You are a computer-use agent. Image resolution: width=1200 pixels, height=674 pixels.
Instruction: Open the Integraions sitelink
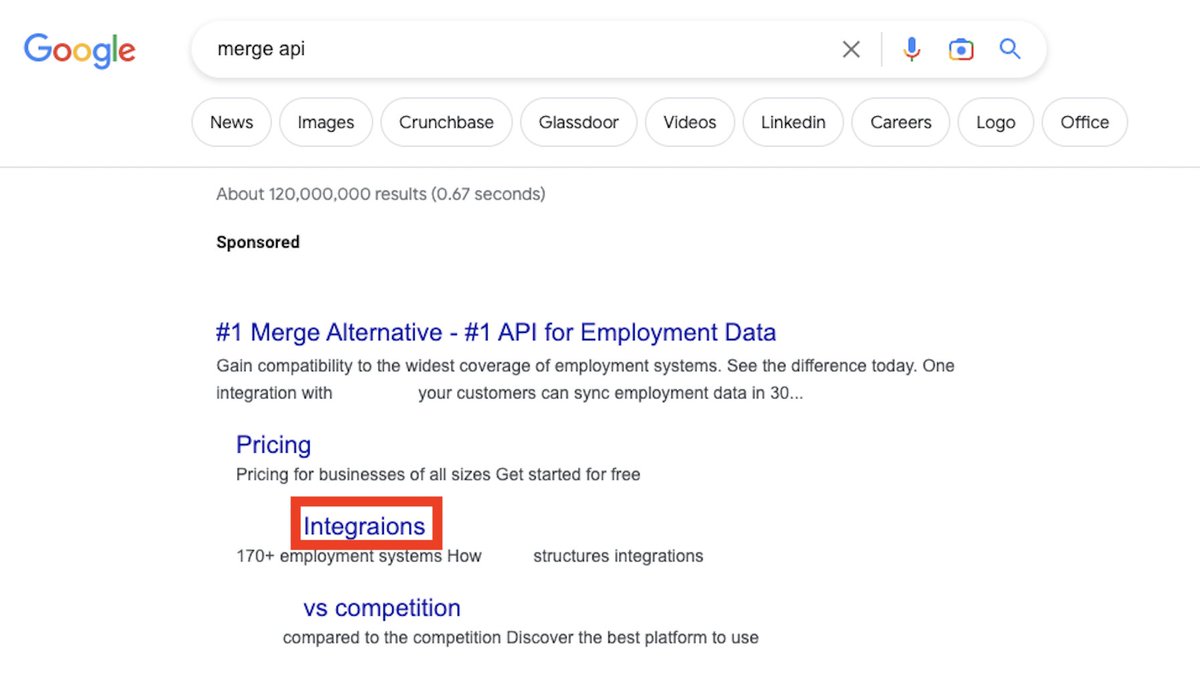pos(364,526)
